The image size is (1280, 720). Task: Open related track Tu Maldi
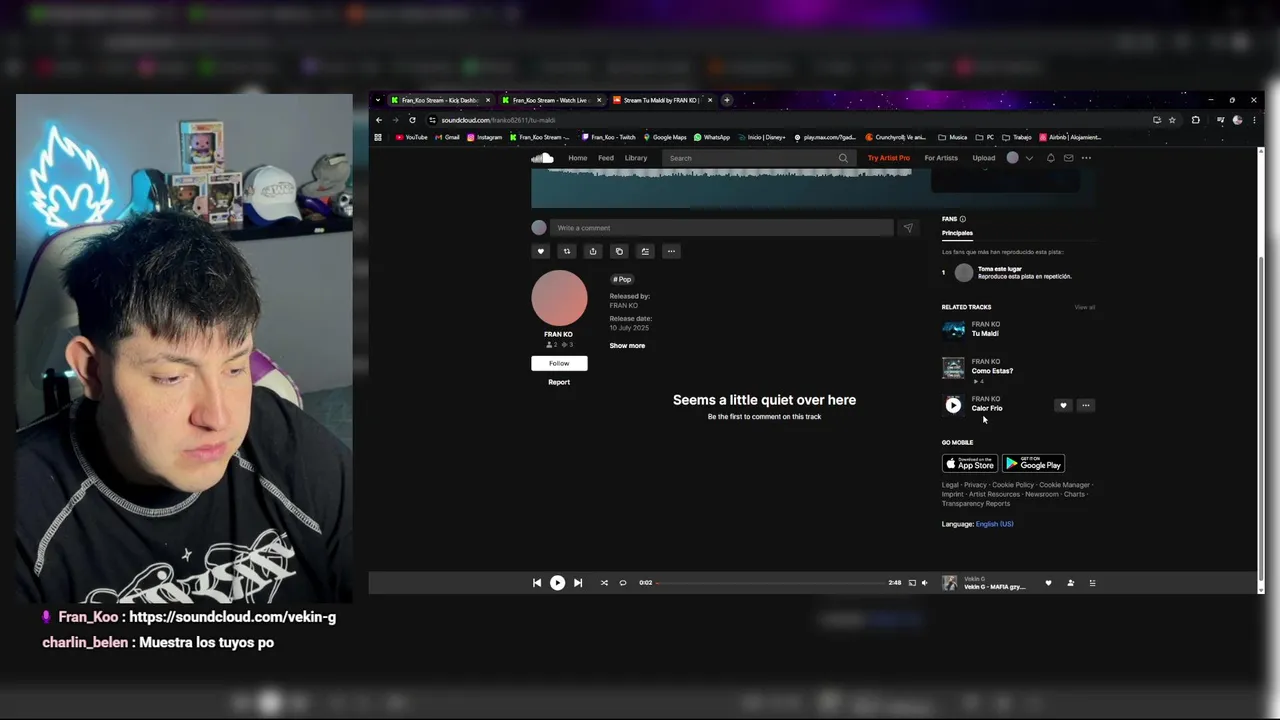point(985,333)
